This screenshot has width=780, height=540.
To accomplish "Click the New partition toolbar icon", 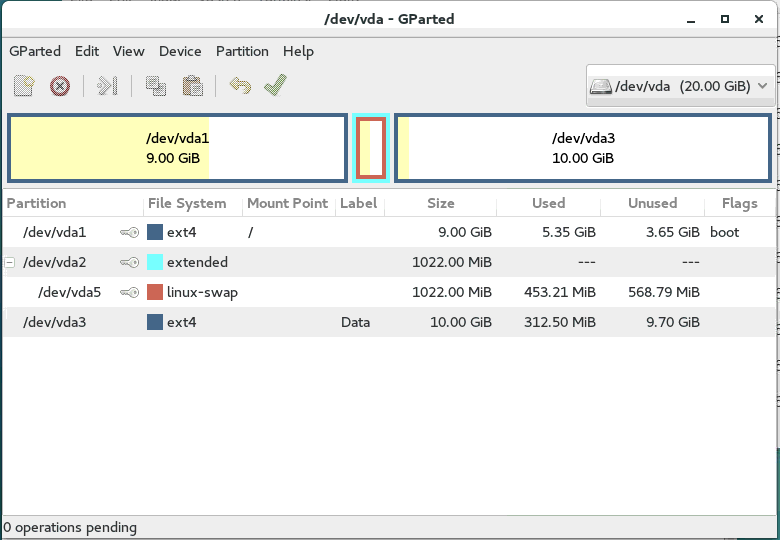I will coord(24,86).
